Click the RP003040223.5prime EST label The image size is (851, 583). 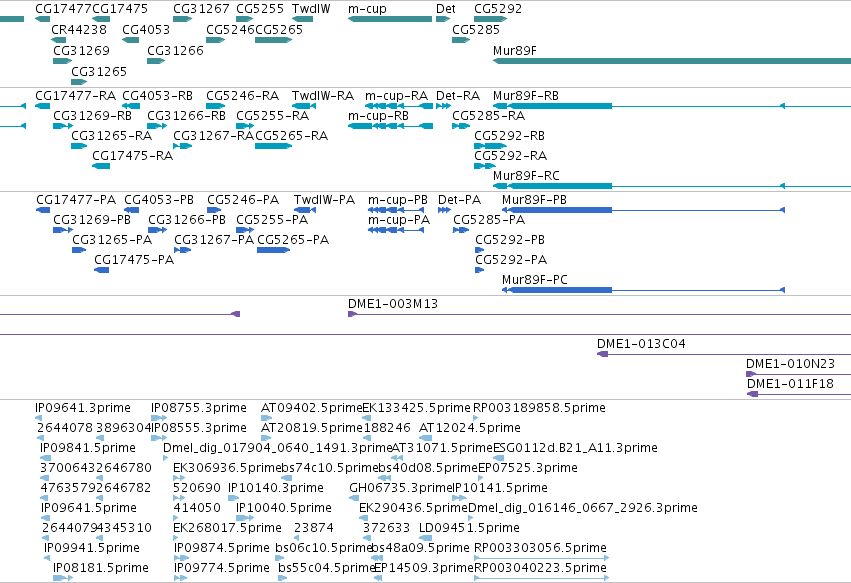pyautogui.click(x=541, y=568)
